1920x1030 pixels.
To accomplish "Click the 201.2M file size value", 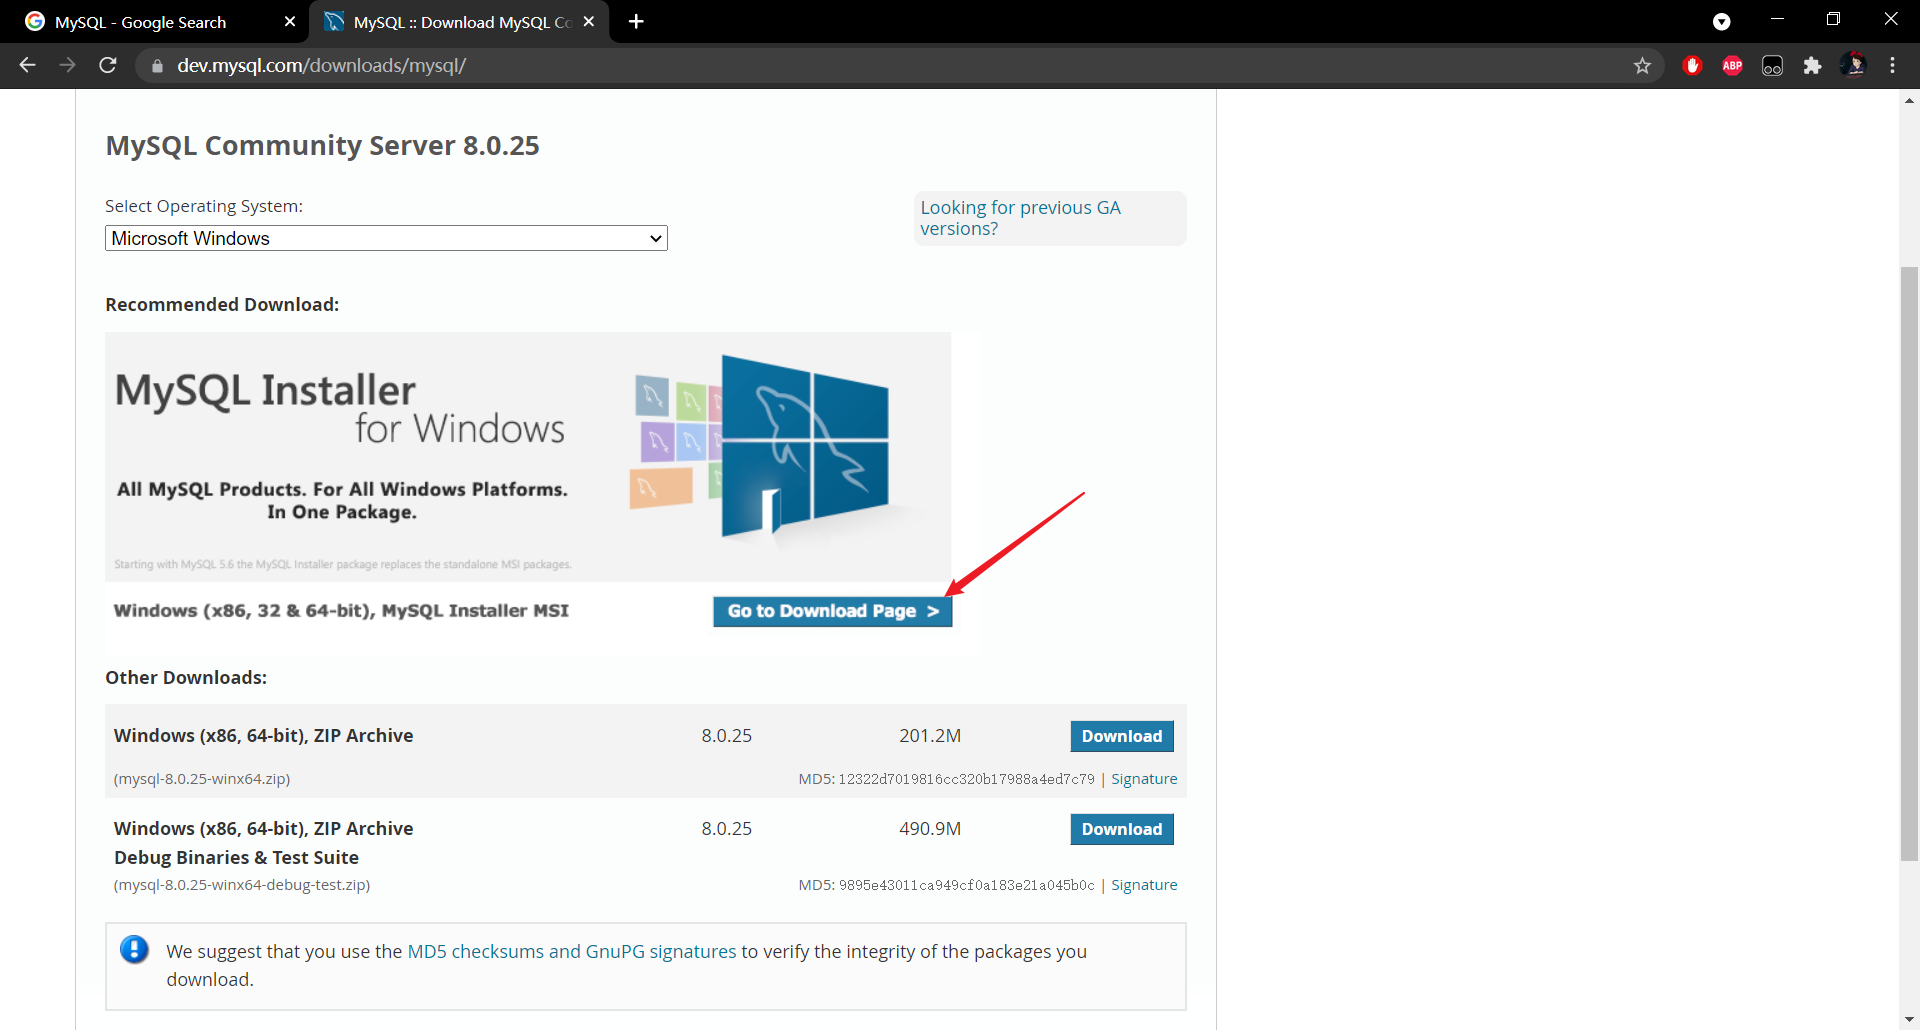I will coord(930,736).
